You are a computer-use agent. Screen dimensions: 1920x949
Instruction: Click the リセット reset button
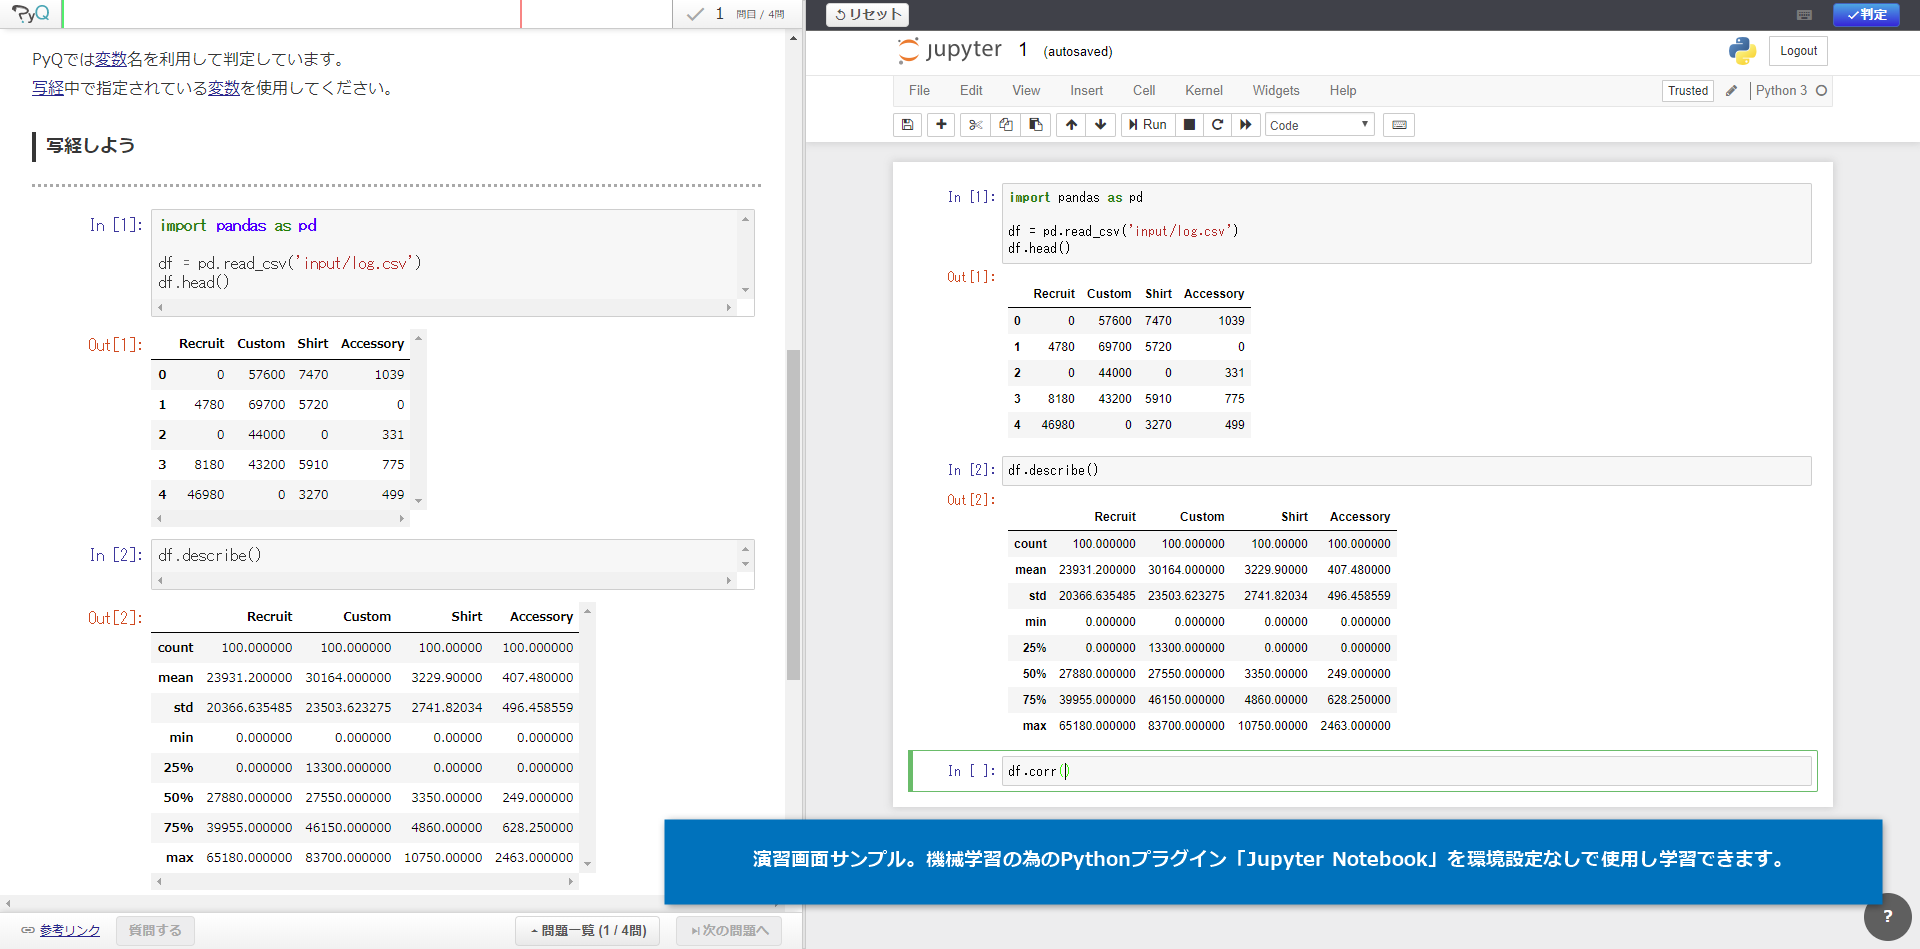click(867, 15)
